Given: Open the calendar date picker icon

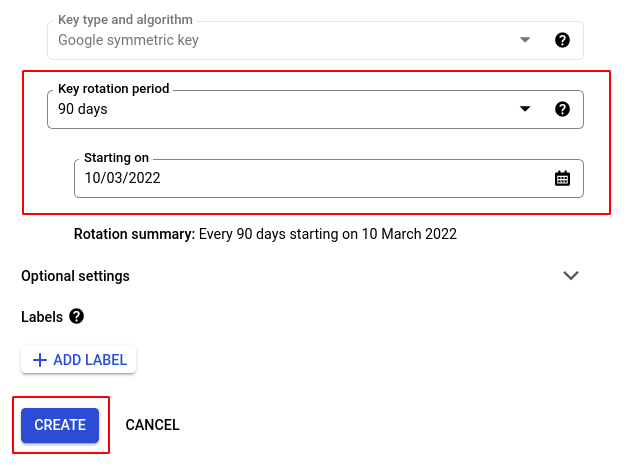Looking at the screenshot, I should [x=562, y=178].
